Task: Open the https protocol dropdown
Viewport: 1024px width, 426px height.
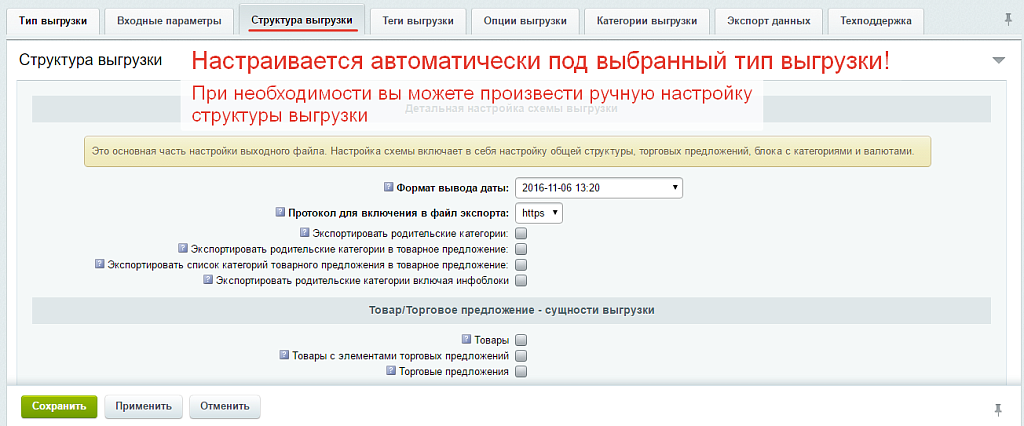Action: click(x=539, y=212)
